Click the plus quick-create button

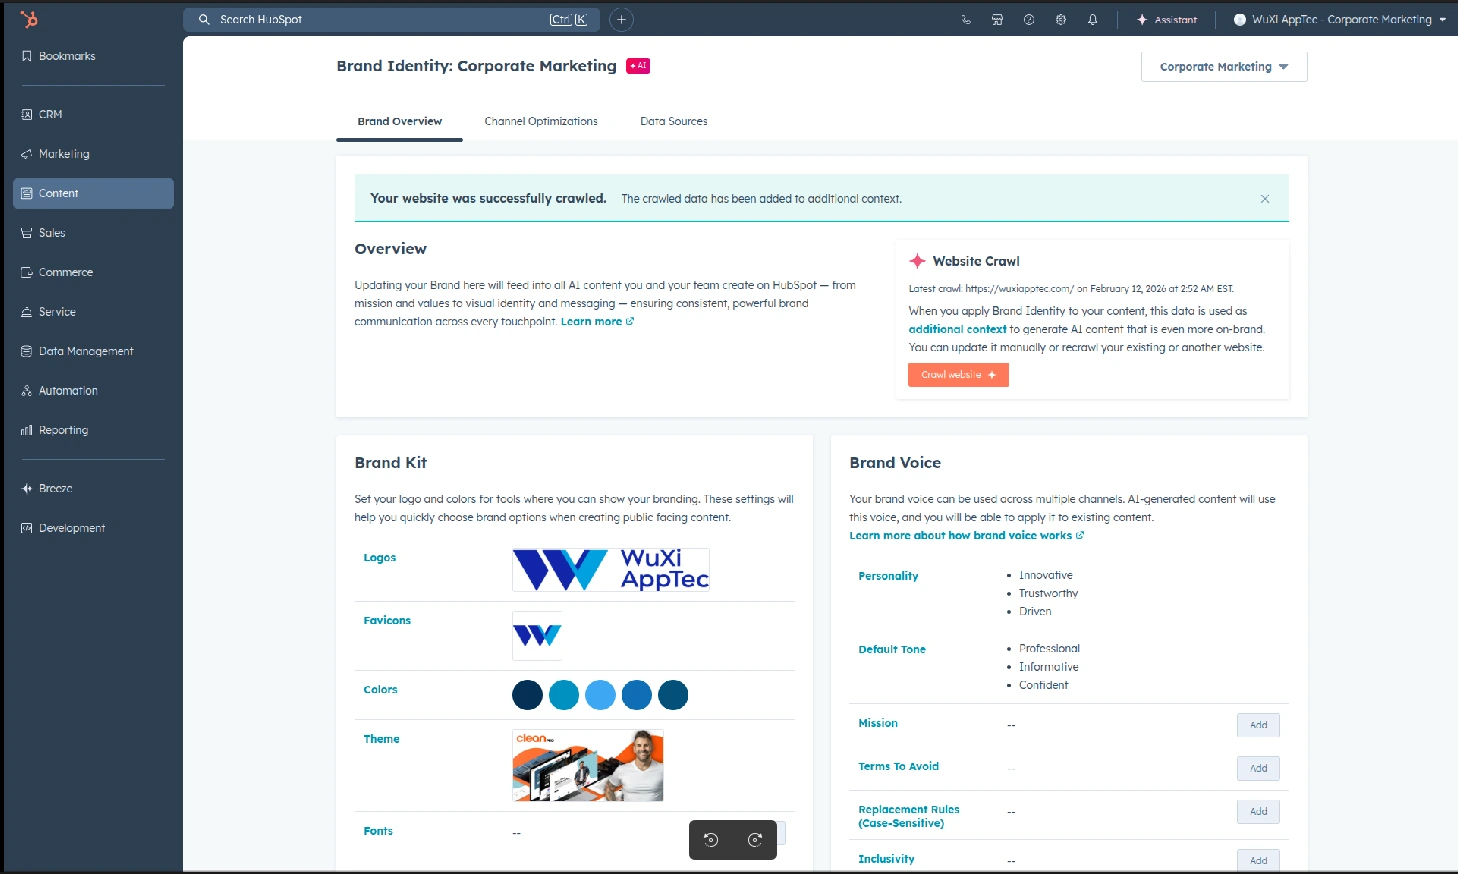(x=621, y=19)
